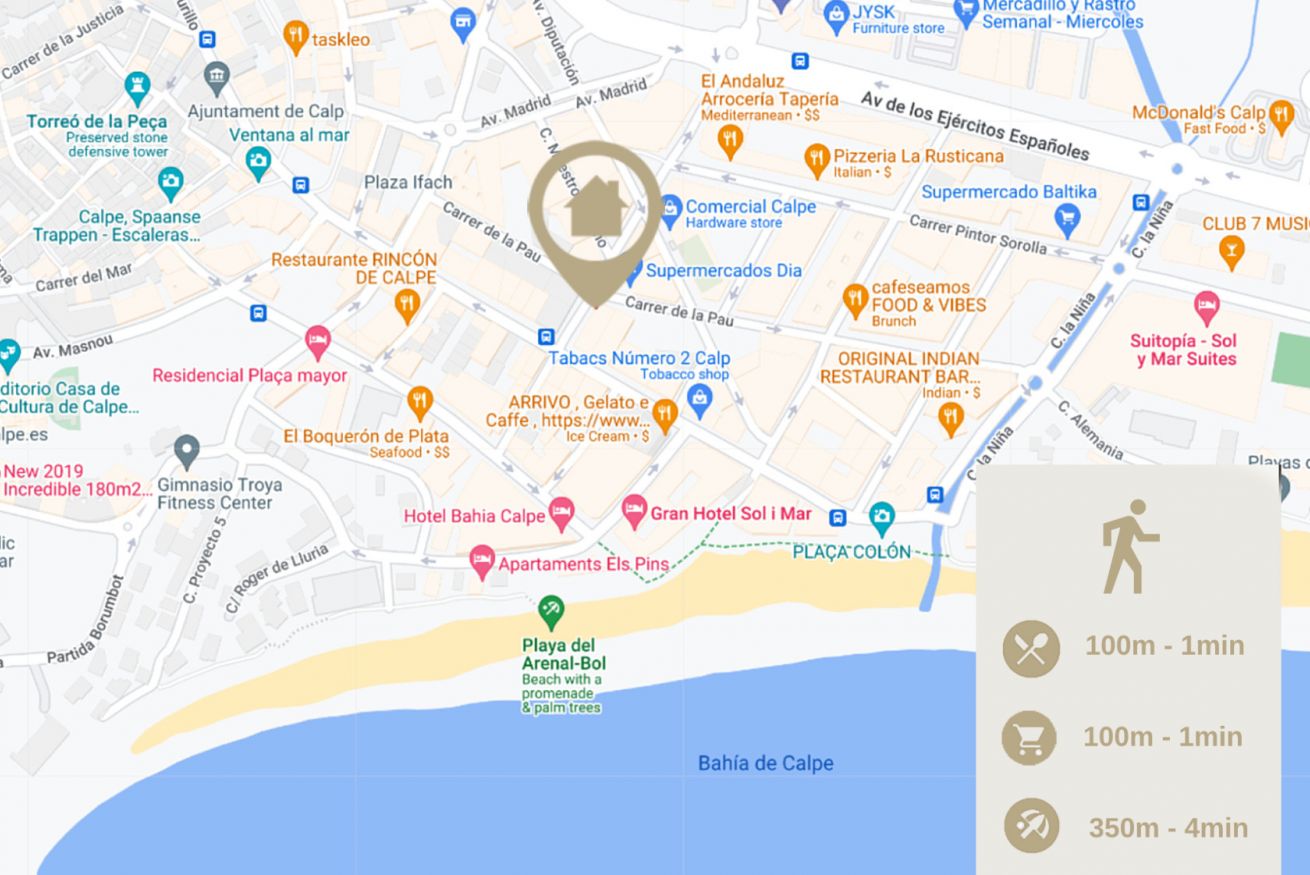Viewport: 1310px width, 875px height.
Task: Select the Club 7 Music cocktail marker
Action: (1232, 252)
